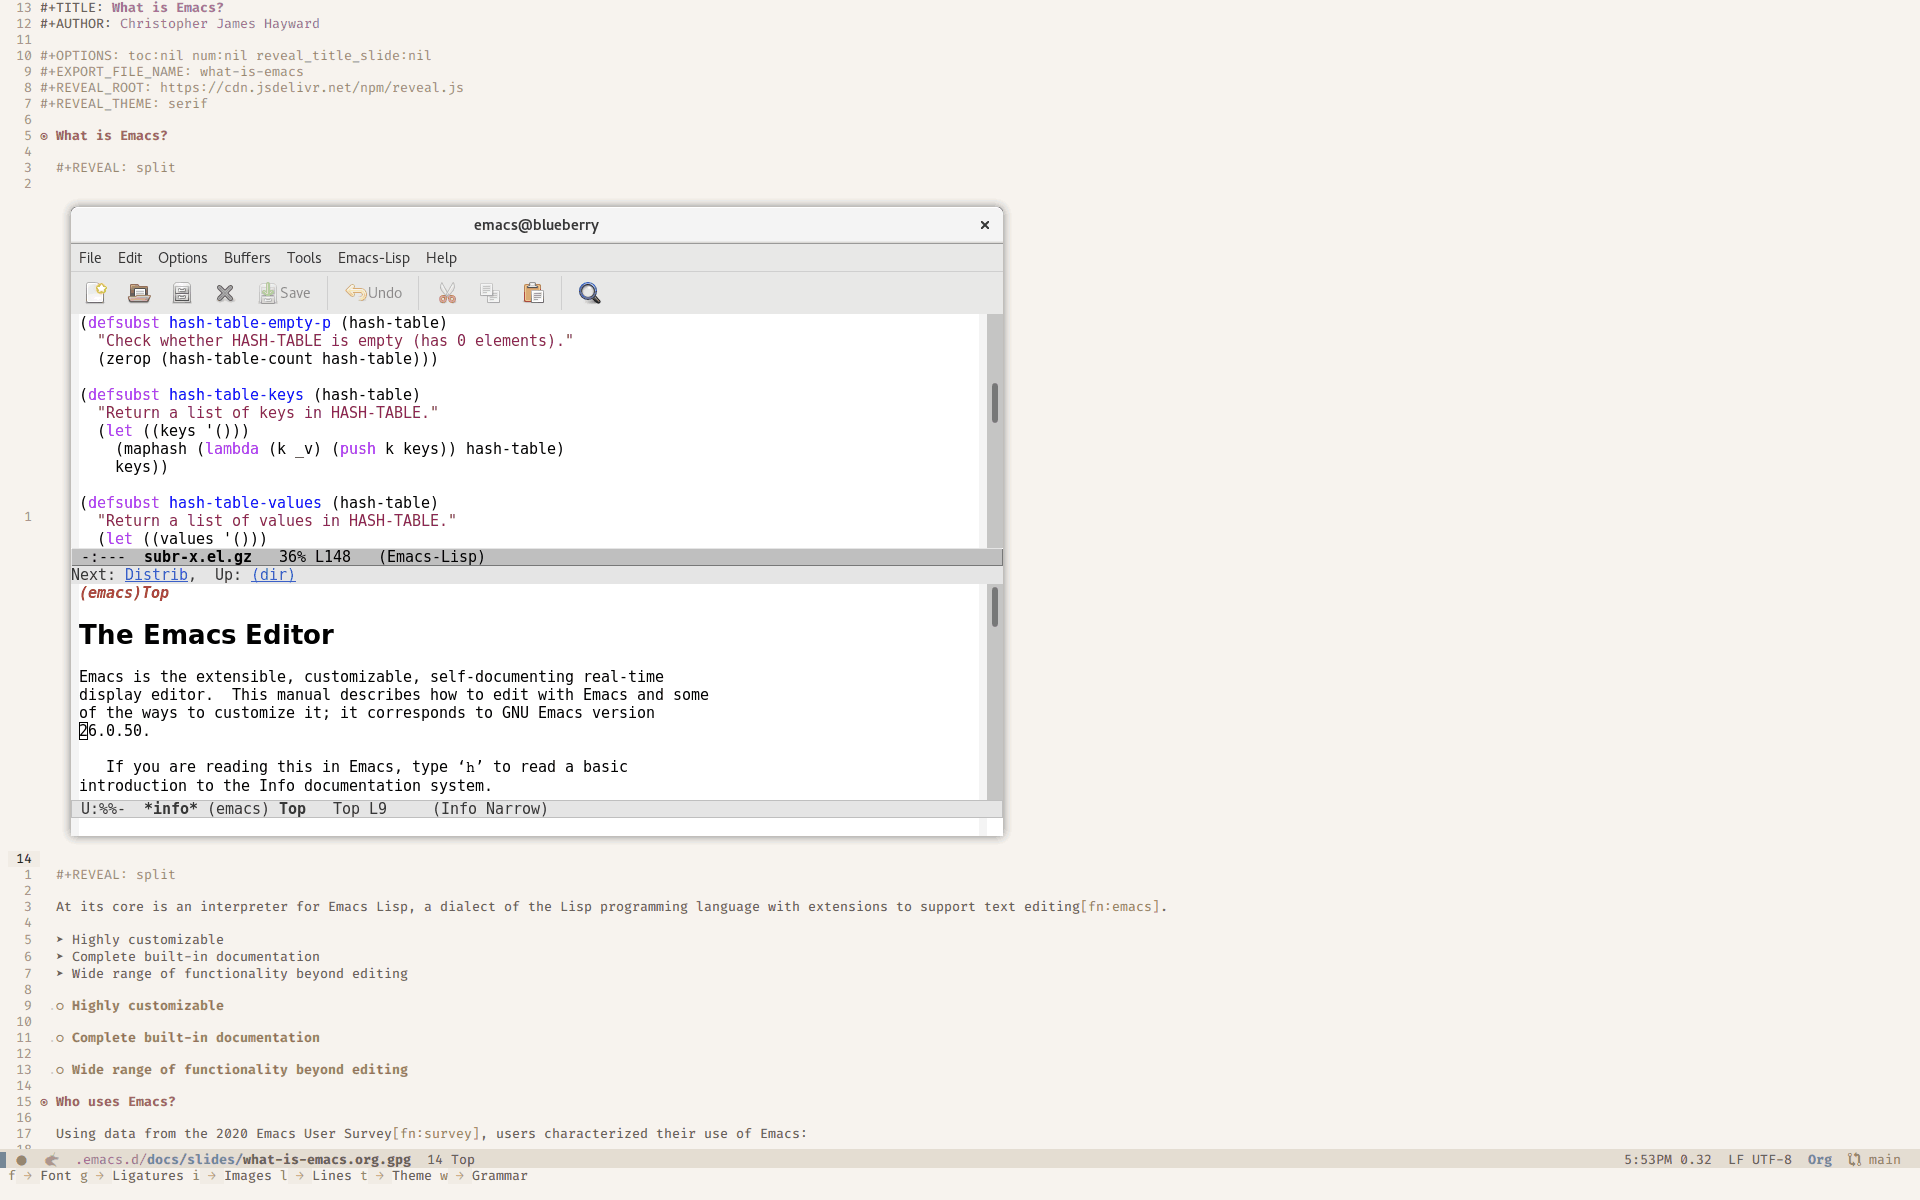
Task: Click the Distrib link in info pane
Action: point(156,574)
